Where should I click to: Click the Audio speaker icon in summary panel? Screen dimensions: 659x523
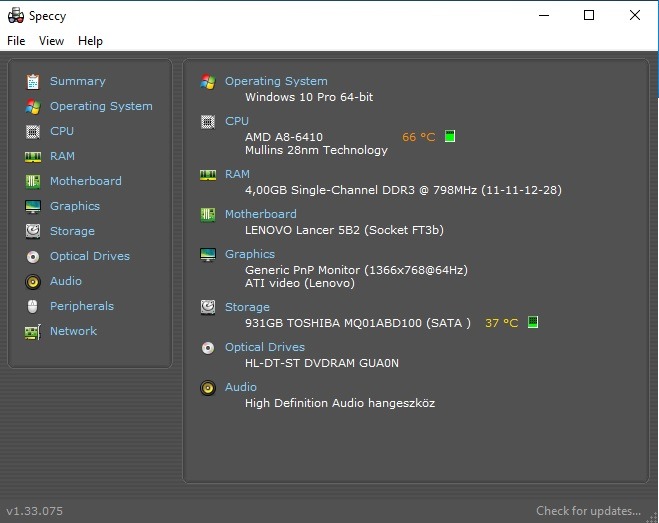208,388
